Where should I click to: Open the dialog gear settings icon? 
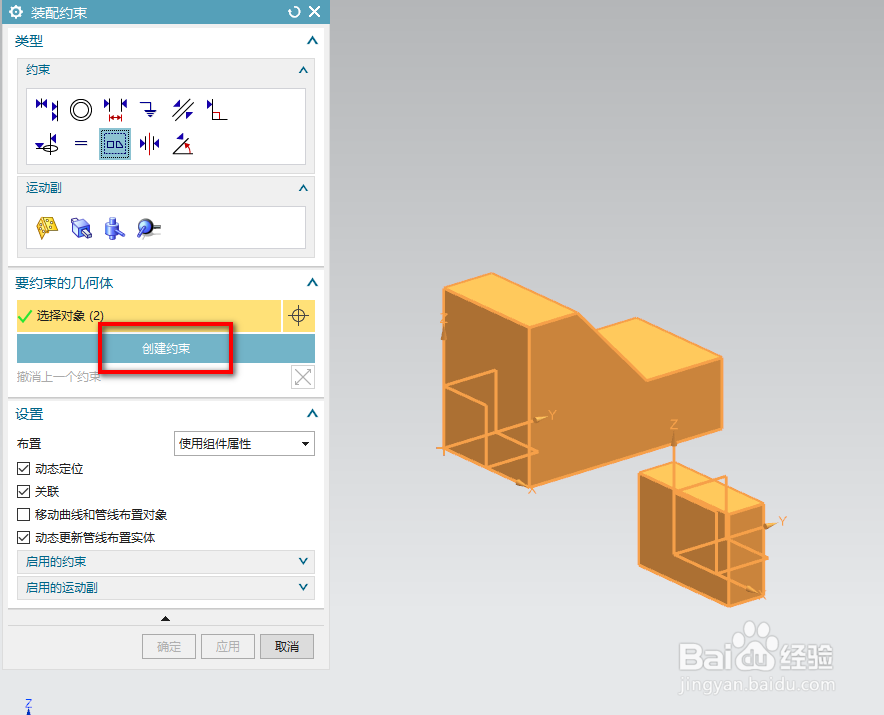[x=16, y=12]
